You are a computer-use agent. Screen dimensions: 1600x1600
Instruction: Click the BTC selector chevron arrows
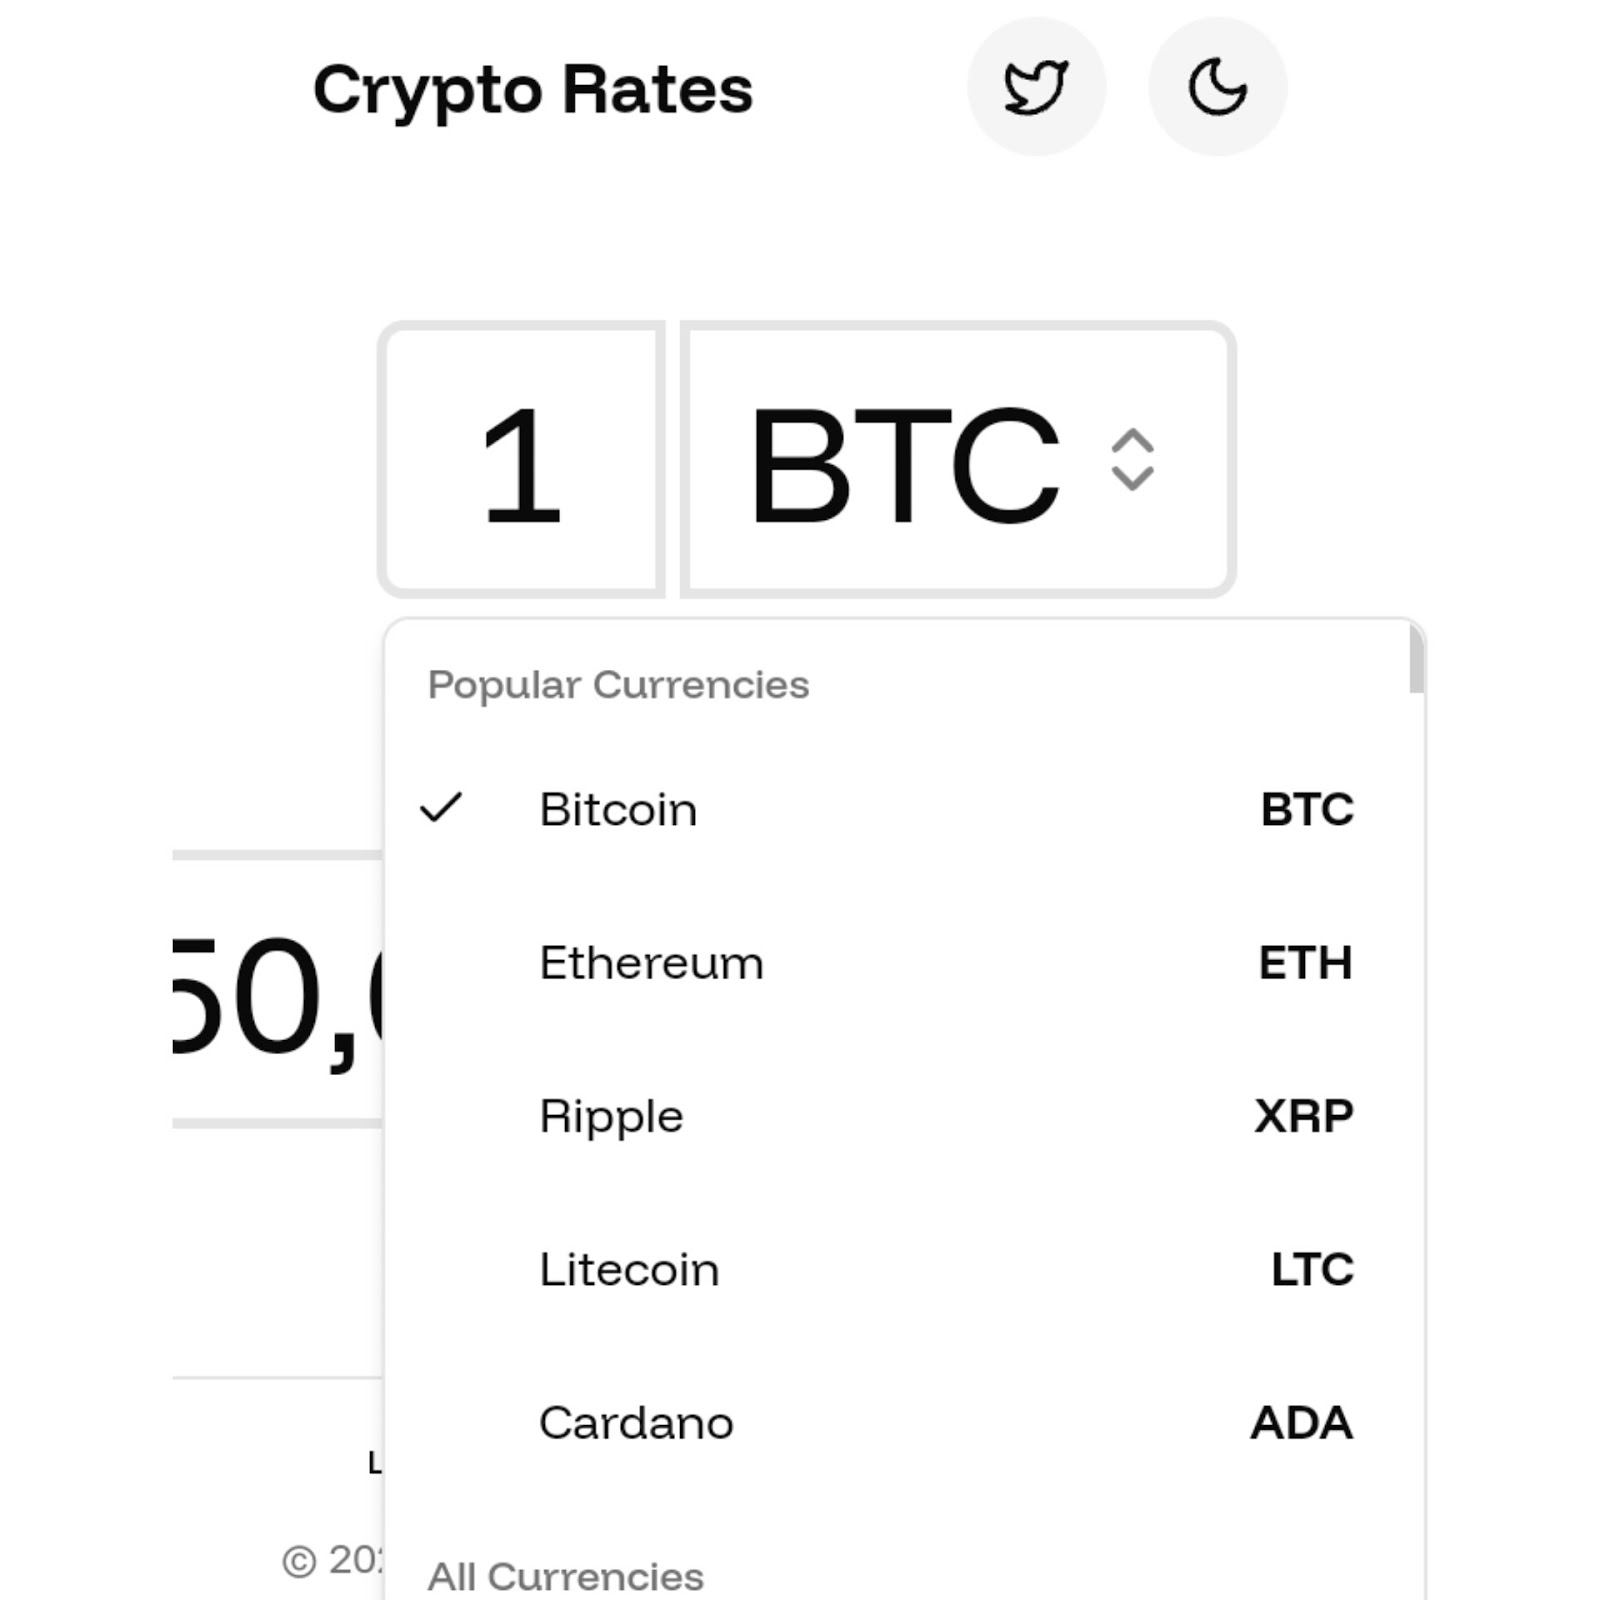(x=1132, y=460)
